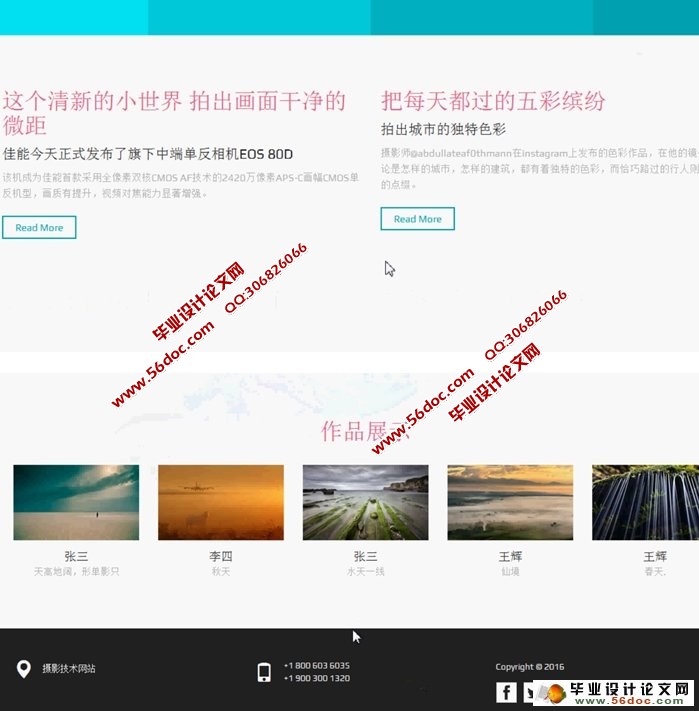This screenshot has height=711, width=699.
Task: Click author name 王辉 under the 仙境 photo
Action: [x=510, y=556]
